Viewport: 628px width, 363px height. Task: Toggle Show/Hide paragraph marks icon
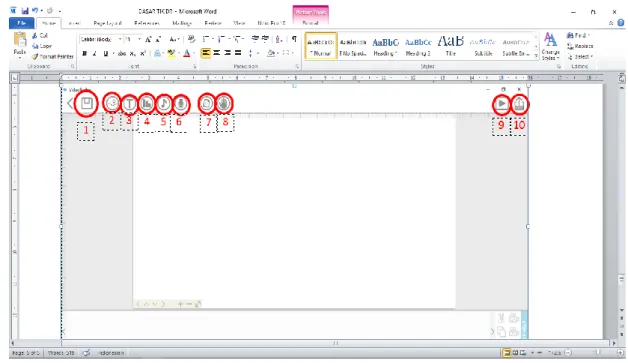pyautogui.click(x=294, y=39)
